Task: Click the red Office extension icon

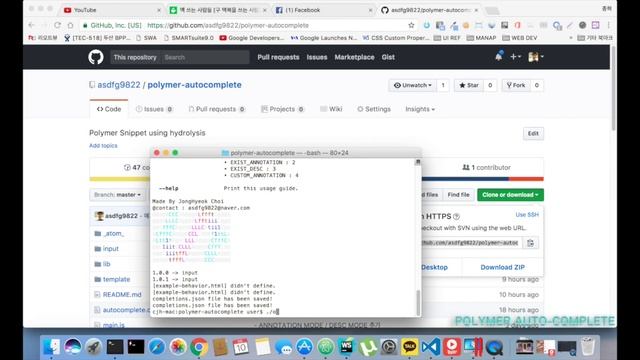Action: [x=518, y=25]
